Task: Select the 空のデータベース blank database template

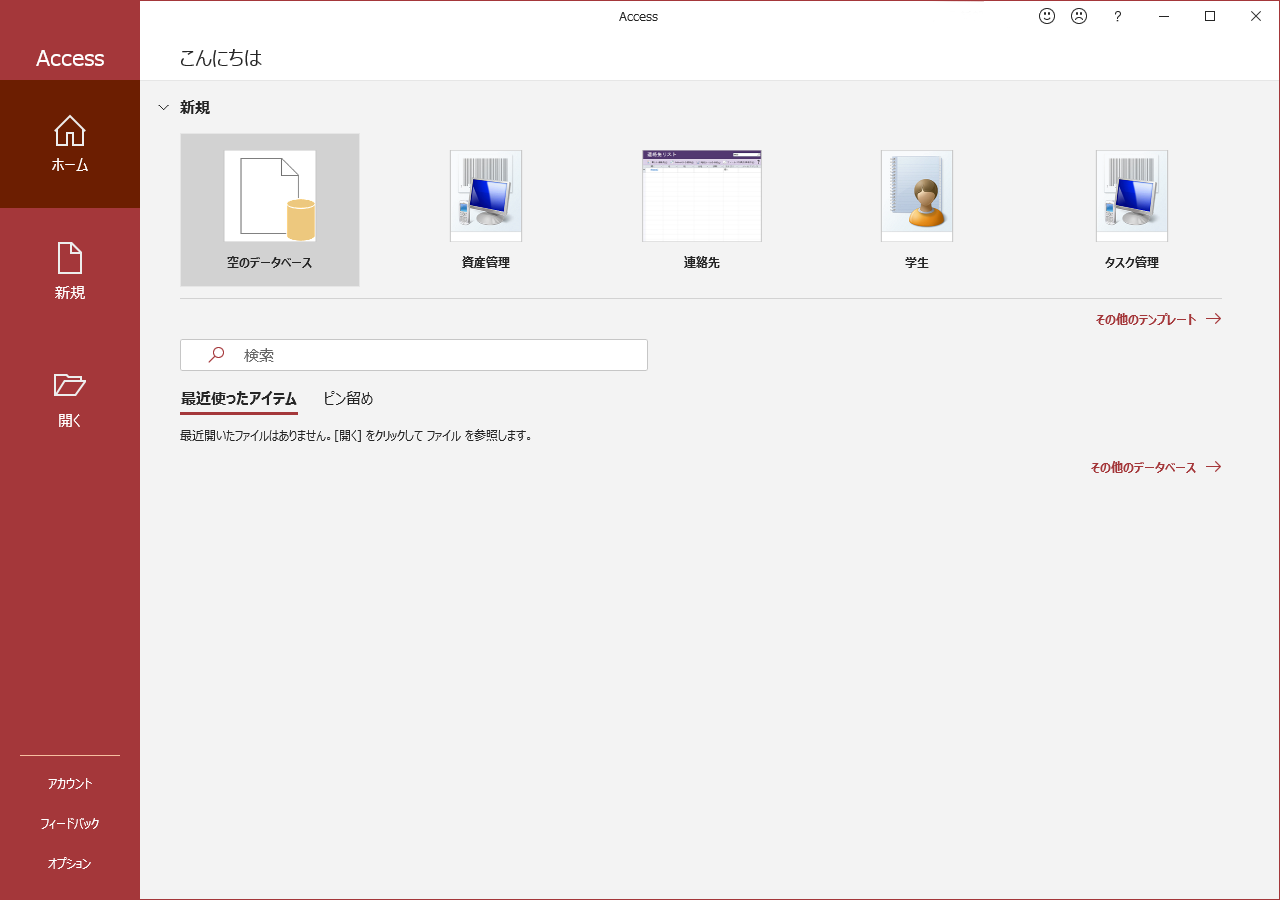Action: (x=270, y=210)
